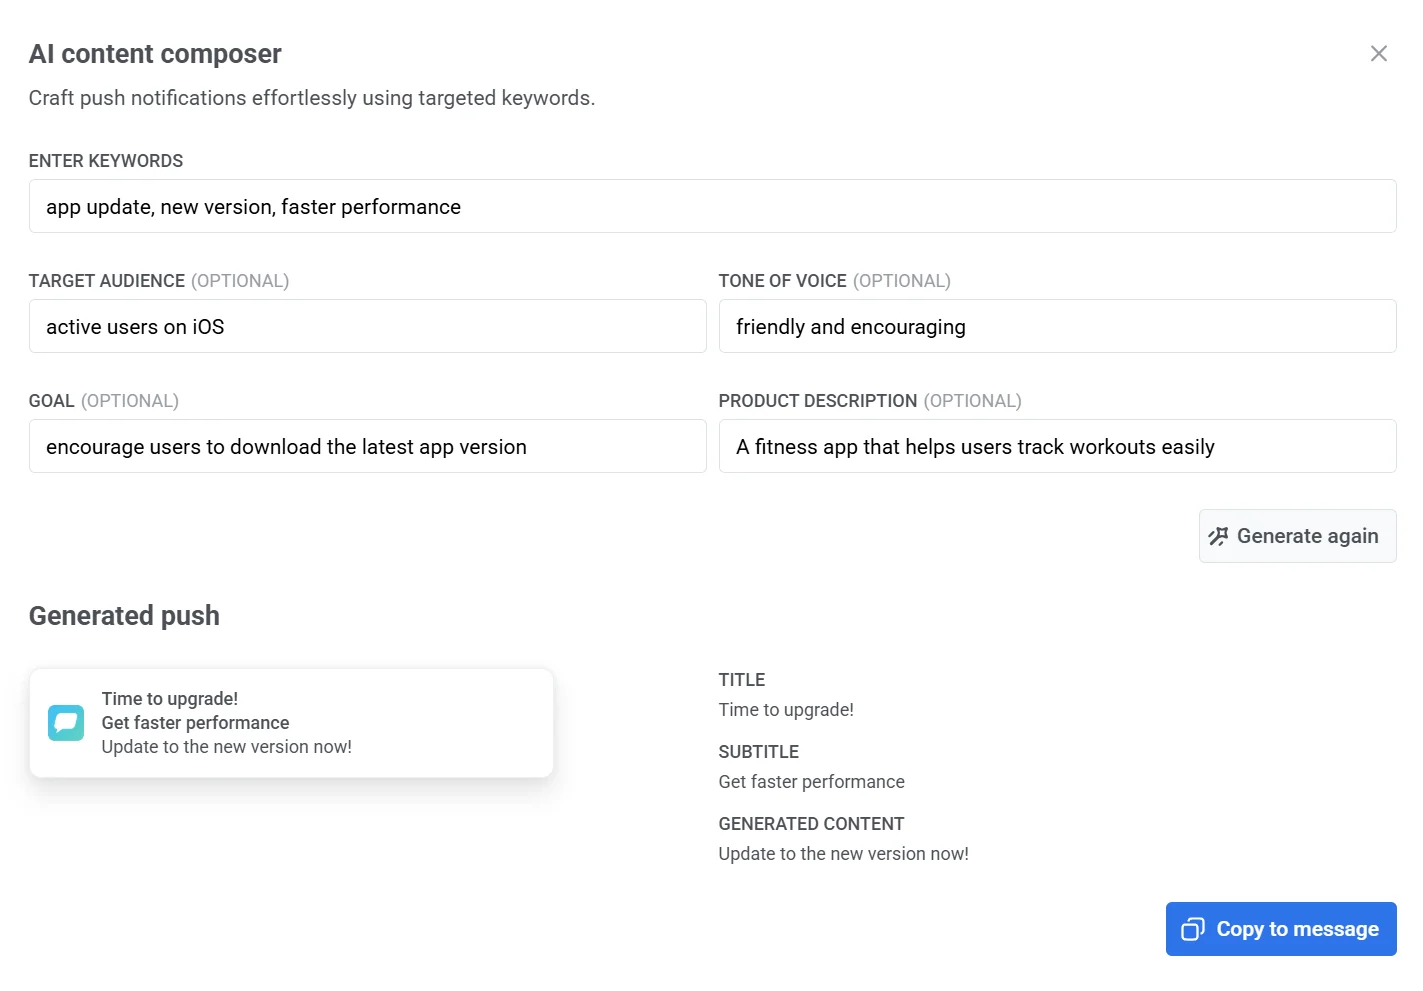Screen dimensions: 1423x991
Task: Click the chat bubble app icon in push preview
Action: coord(66,723)
